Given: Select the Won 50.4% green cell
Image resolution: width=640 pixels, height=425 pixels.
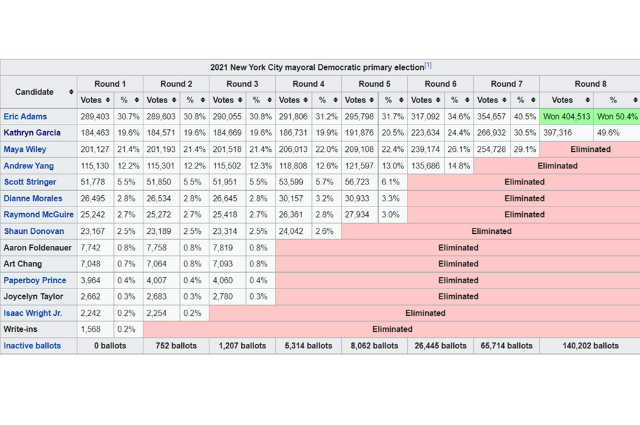Looking at the screenshot, I should click(617, 117).
